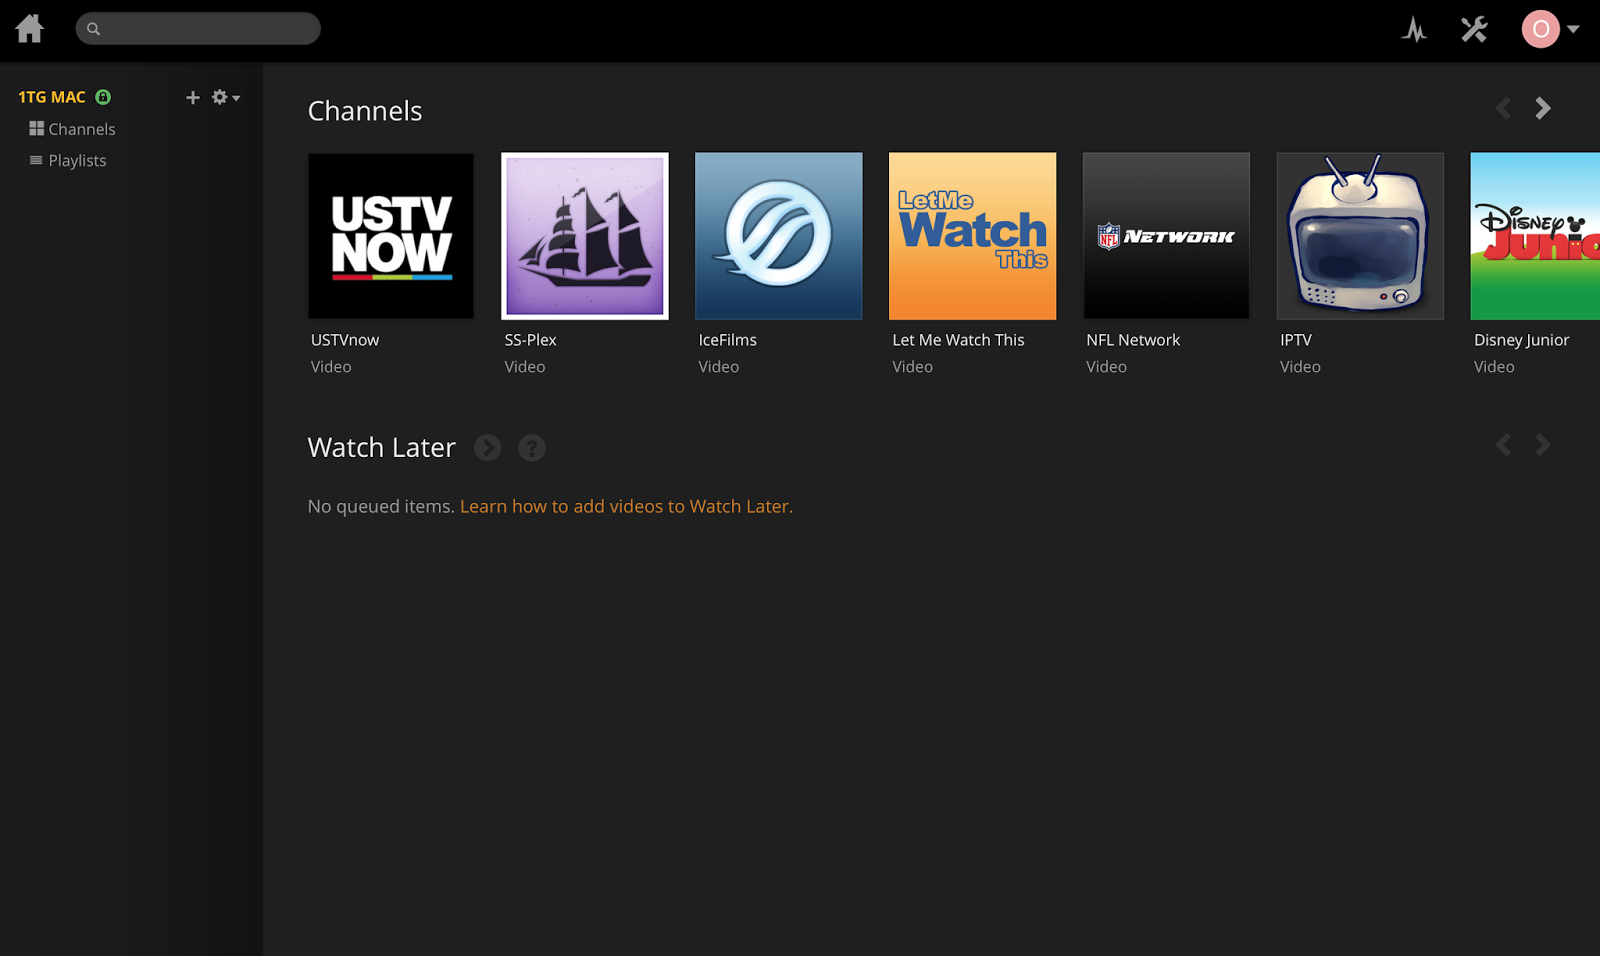This screenshot has width=1600, height=956.
Task: Go to previous page of Channels
Action: [x=1503, y=108]
